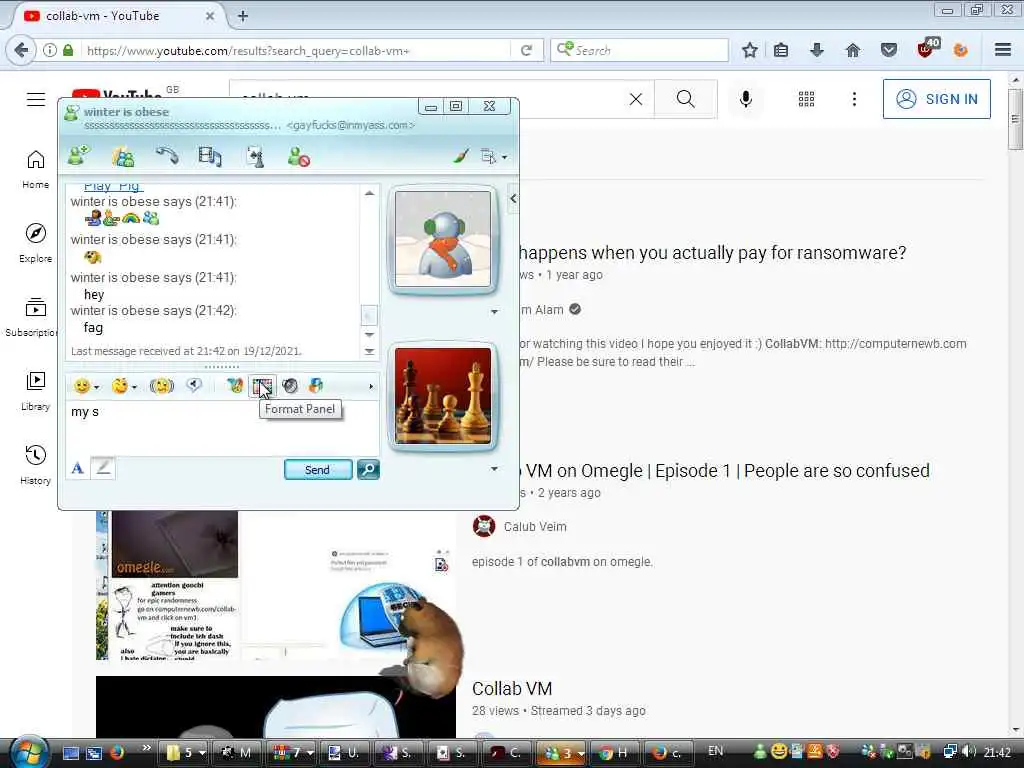This screenshot has width=1024, height=768.
Task: Open the share video and music icon
Action: click(x=210, y=157)
